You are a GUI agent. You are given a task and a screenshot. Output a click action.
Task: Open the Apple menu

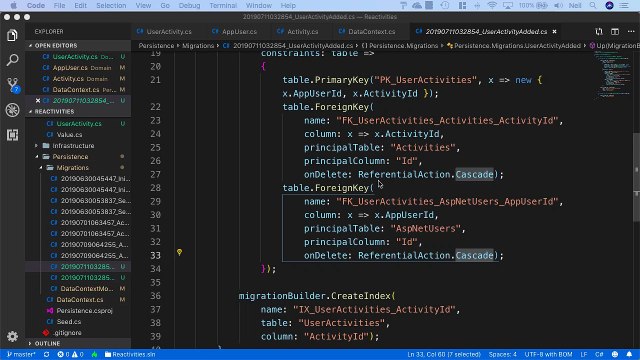[x=13, y=5]
